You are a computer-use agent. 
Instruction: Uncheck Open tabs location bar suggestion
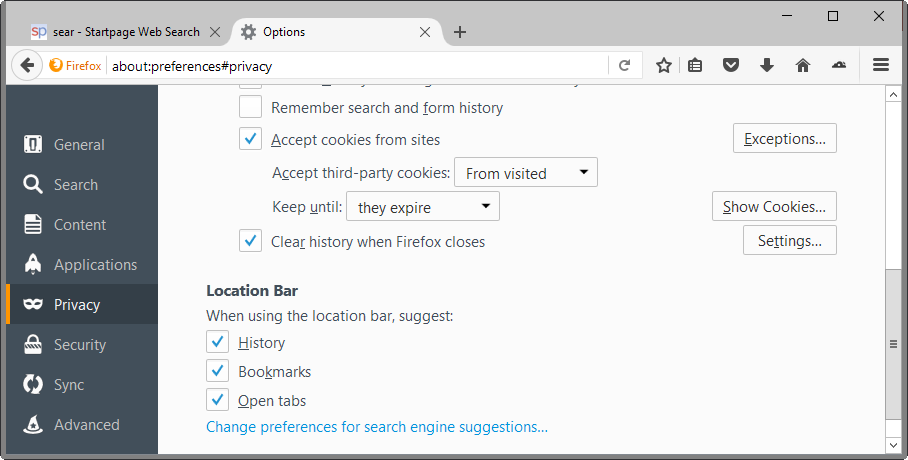217,400
